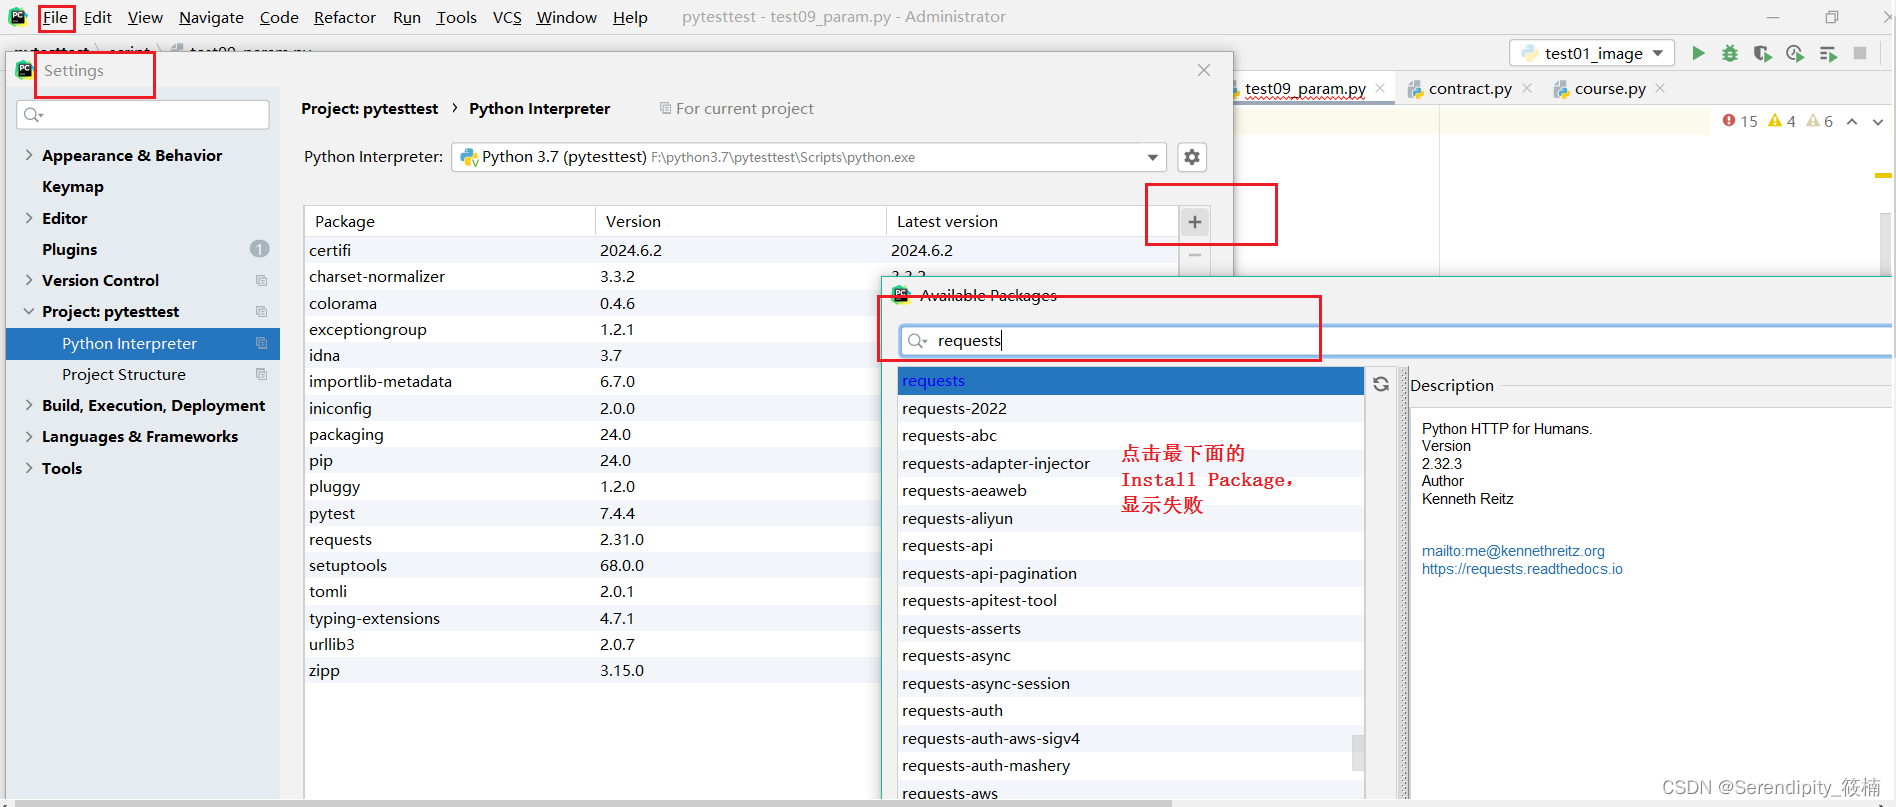Click Project: pytesttest breadcrumb
Screen dimensions: 1896x807
pyautogui.click(x=369, y=109)
